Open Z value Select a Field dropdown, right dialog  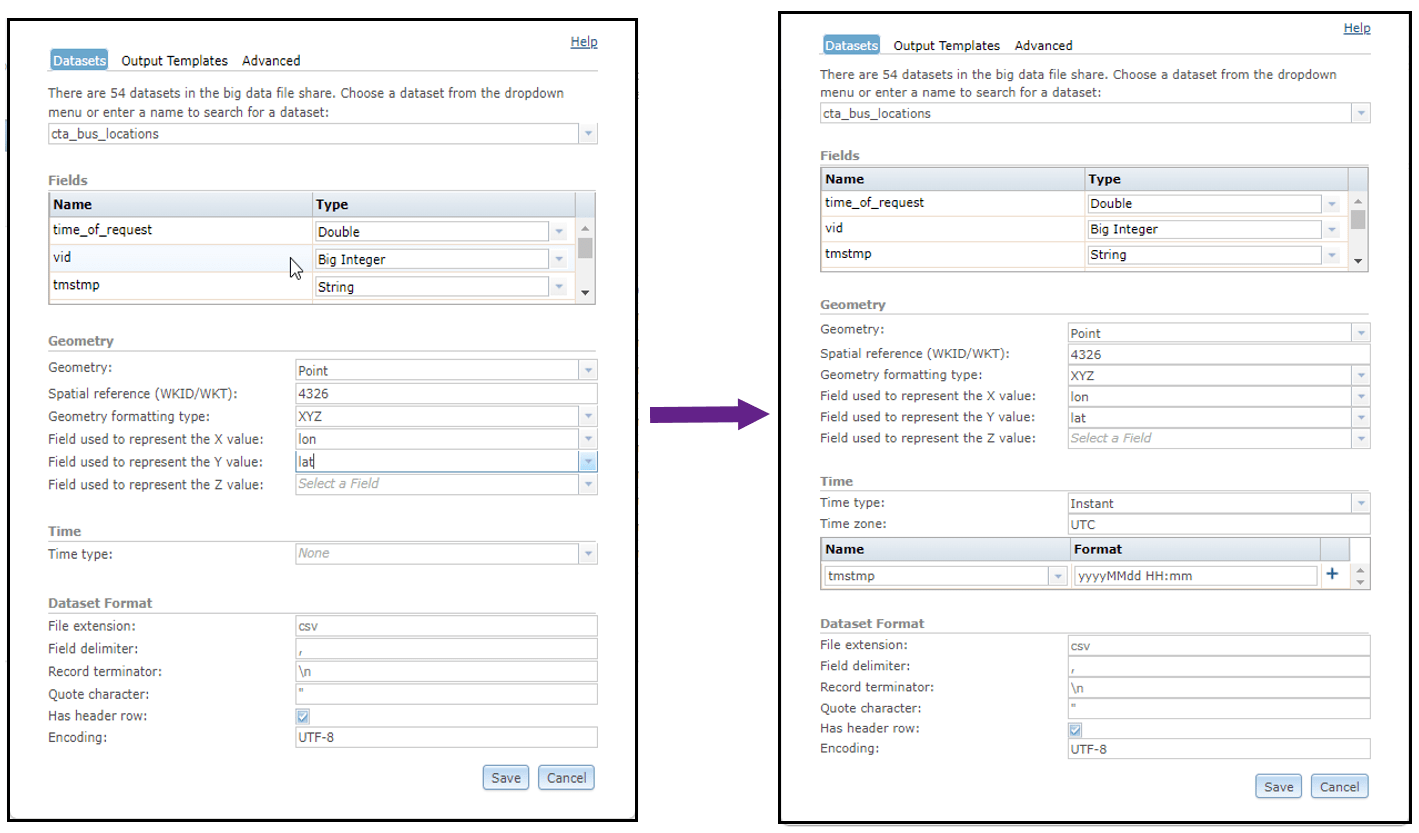coord(1360,438)
